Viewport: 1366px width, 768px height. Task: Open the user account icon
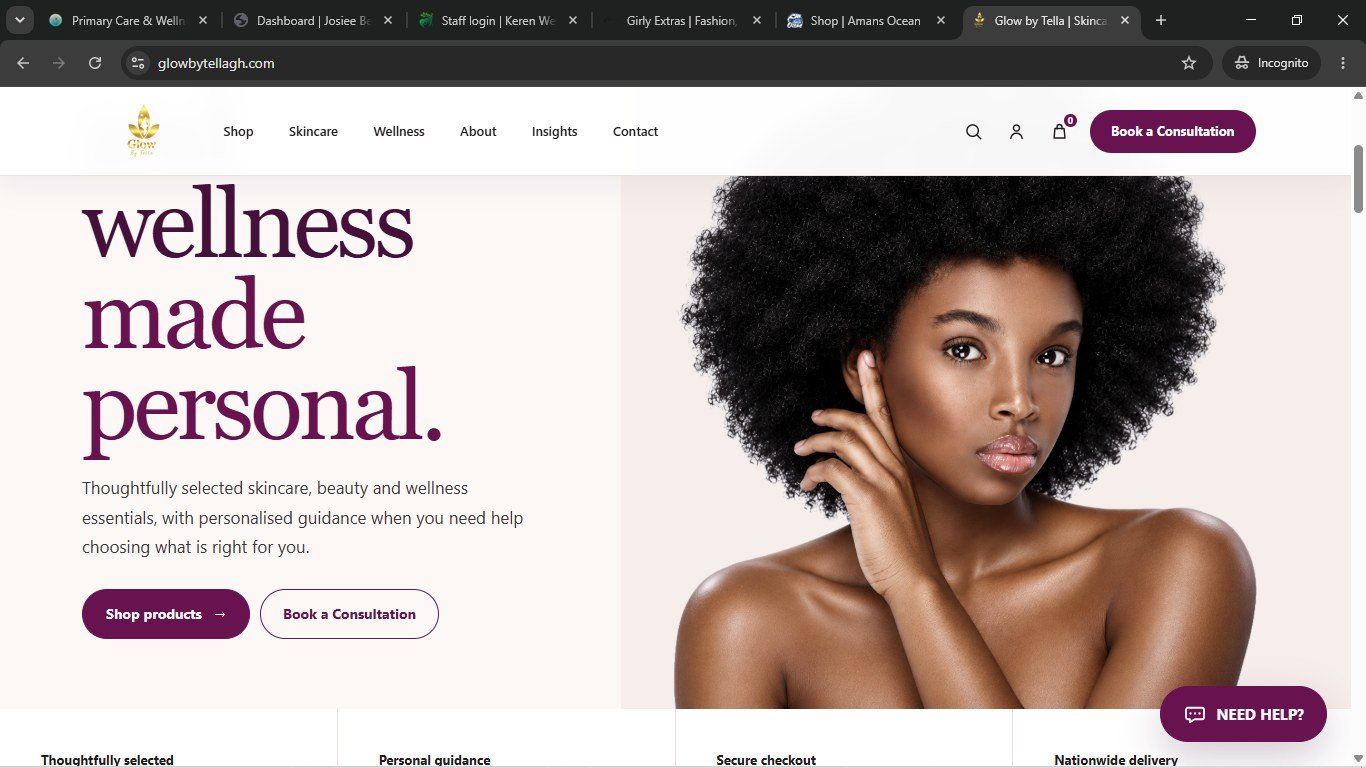pos(1016,132)
